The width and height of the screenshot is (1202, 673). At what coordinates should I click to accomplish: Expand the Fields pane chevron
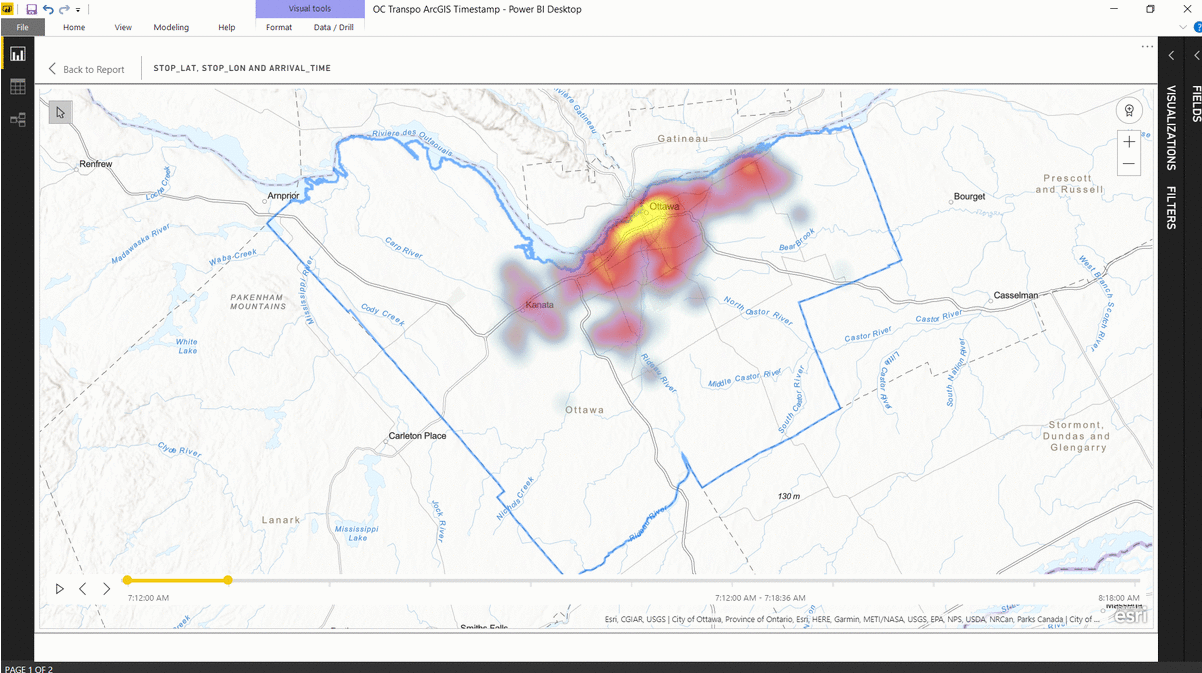(x=1196, y=56)
